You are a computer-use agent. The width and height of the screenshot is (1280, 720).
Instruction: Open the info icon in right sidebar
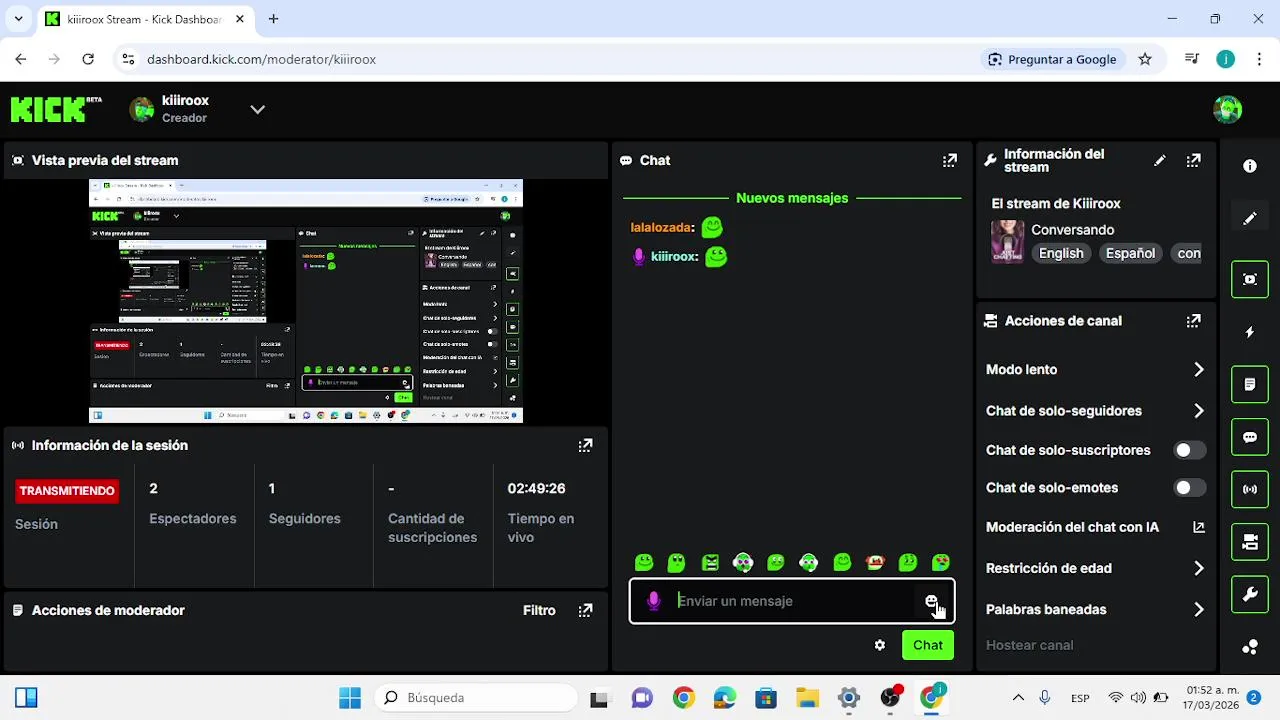click(x=1250, y=166)
